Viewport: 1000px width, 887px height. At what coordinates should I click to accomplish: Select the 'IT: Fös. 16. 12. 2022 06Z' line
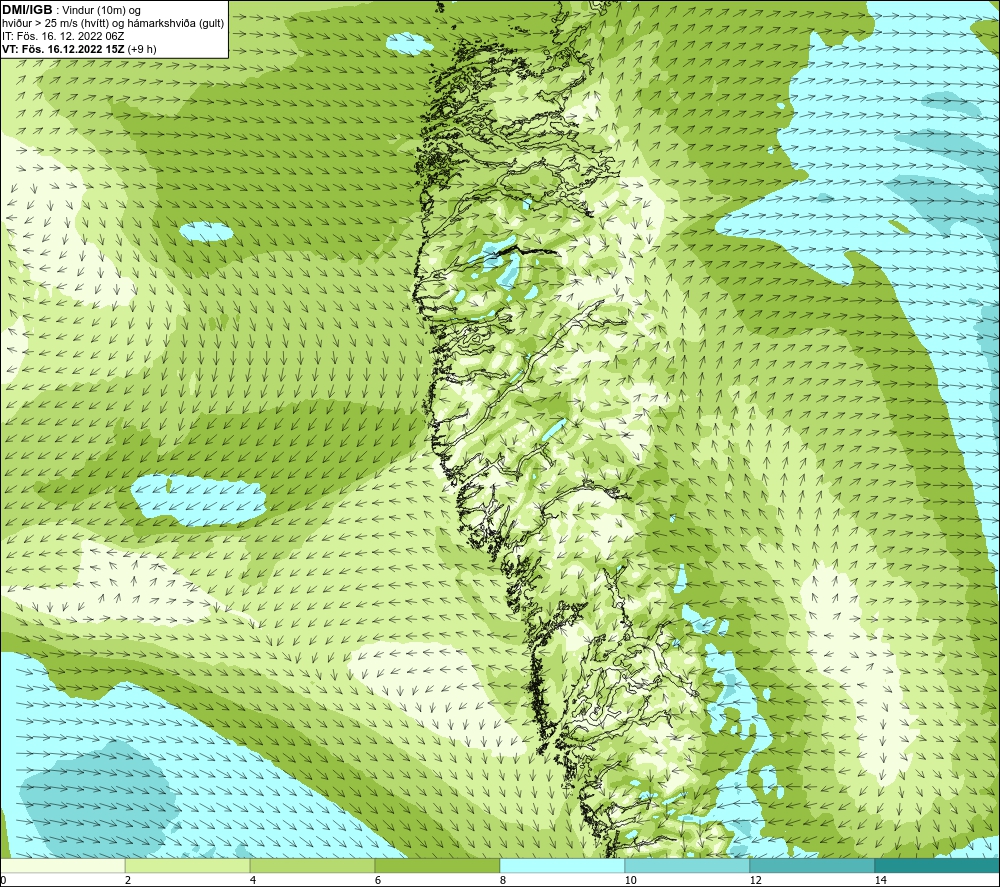pyautogui.click(x=63, y=36)
